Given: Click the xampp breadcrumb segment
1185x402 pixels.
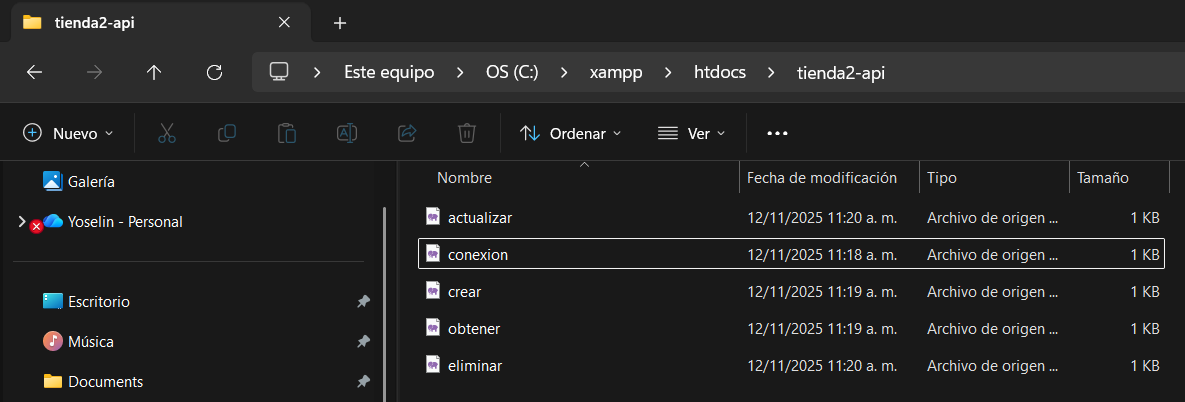Looking at the screenshot, I should (616, 73).
